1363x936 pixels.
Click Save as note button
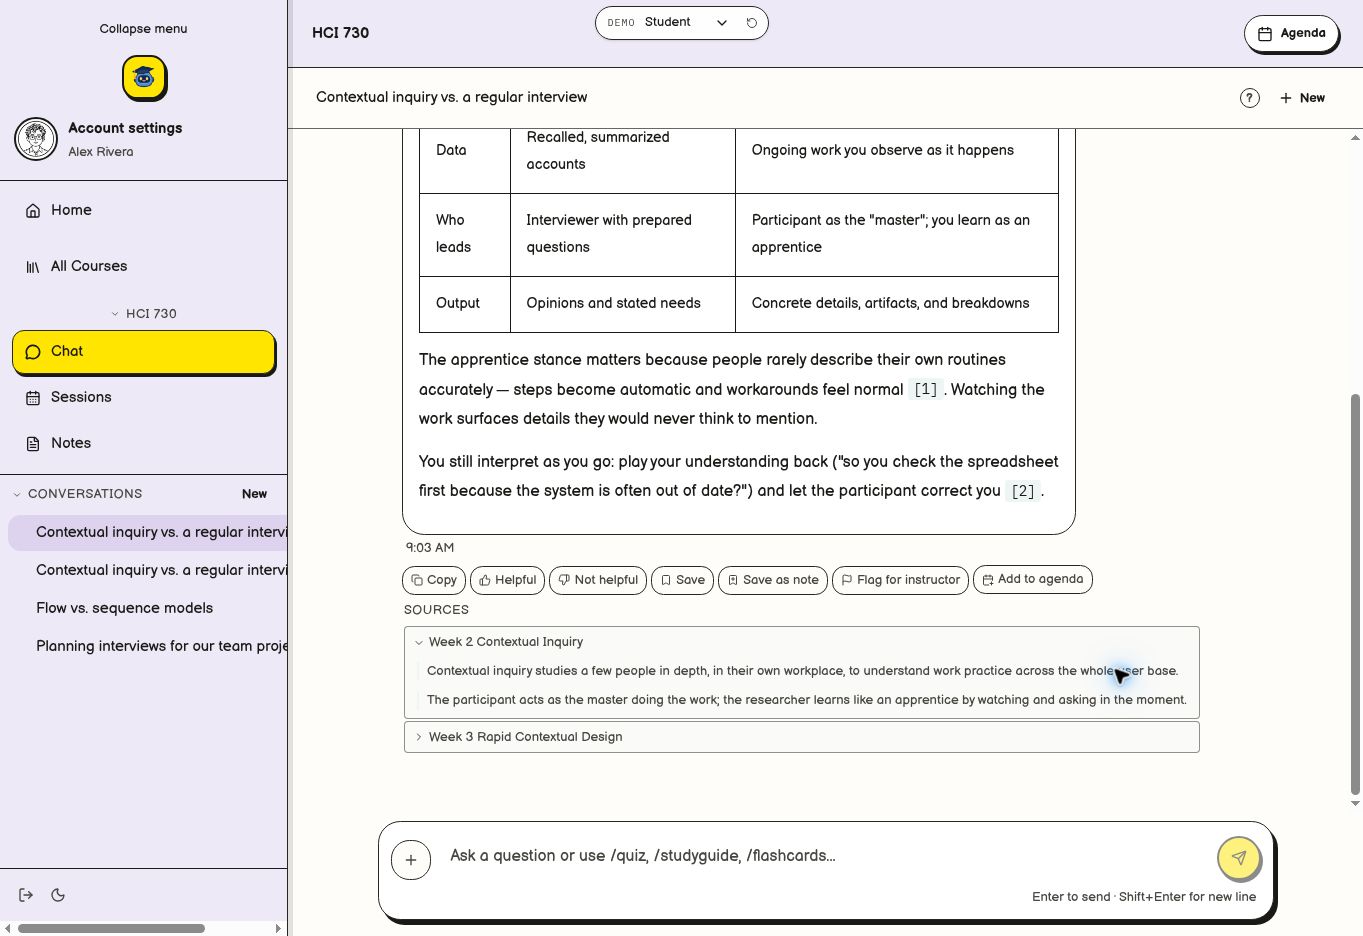click(x=773, y=580)
